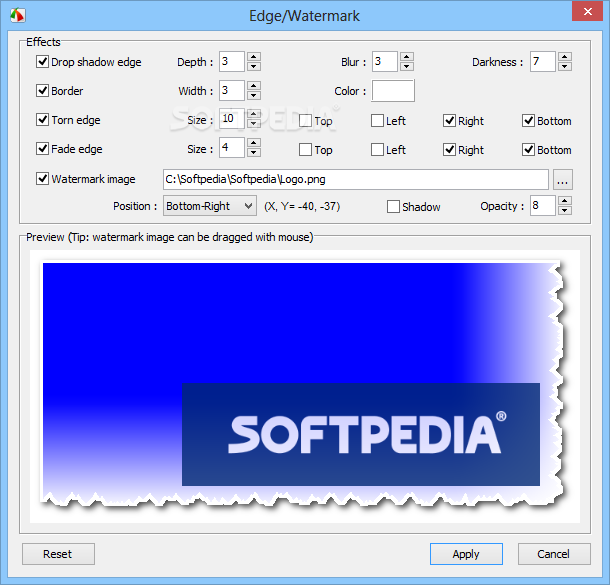Apply the edge and watermark effects
The image size is (610, 585).
click(466, 554)
